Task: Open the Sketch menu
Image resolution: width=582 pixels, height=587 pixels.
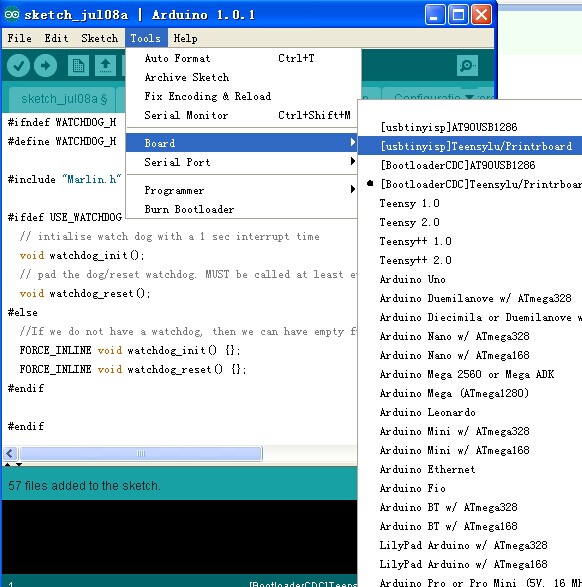Action: tap(100, 38)
